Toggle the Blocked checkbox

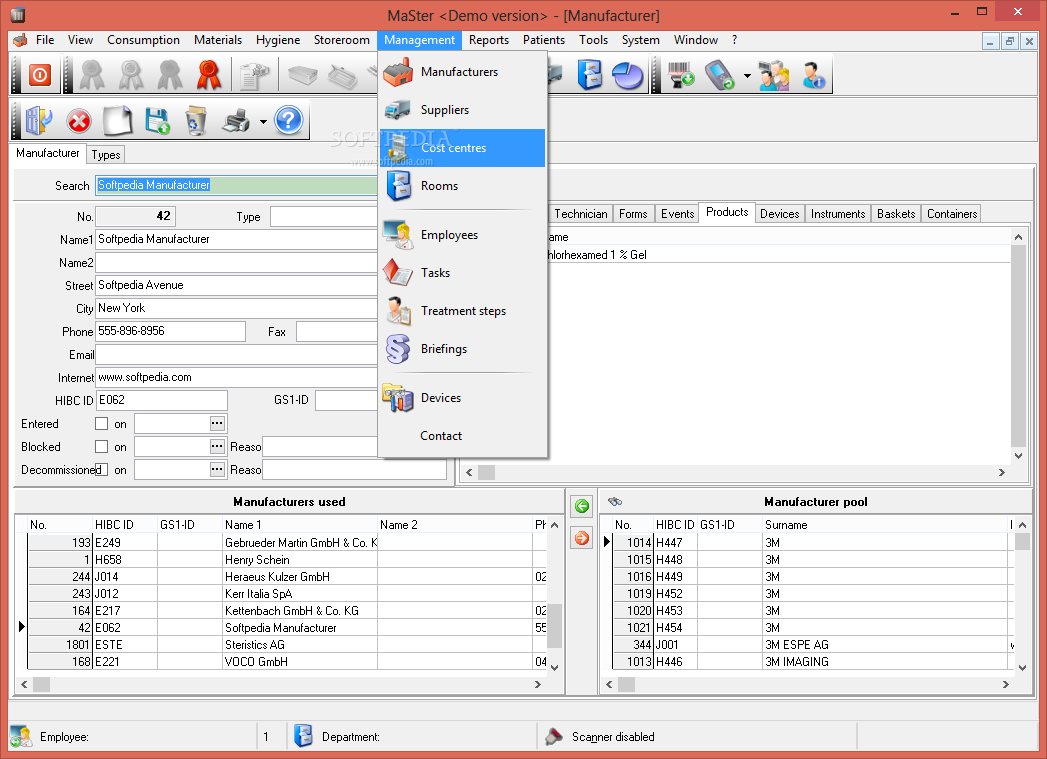coord(101,447)
